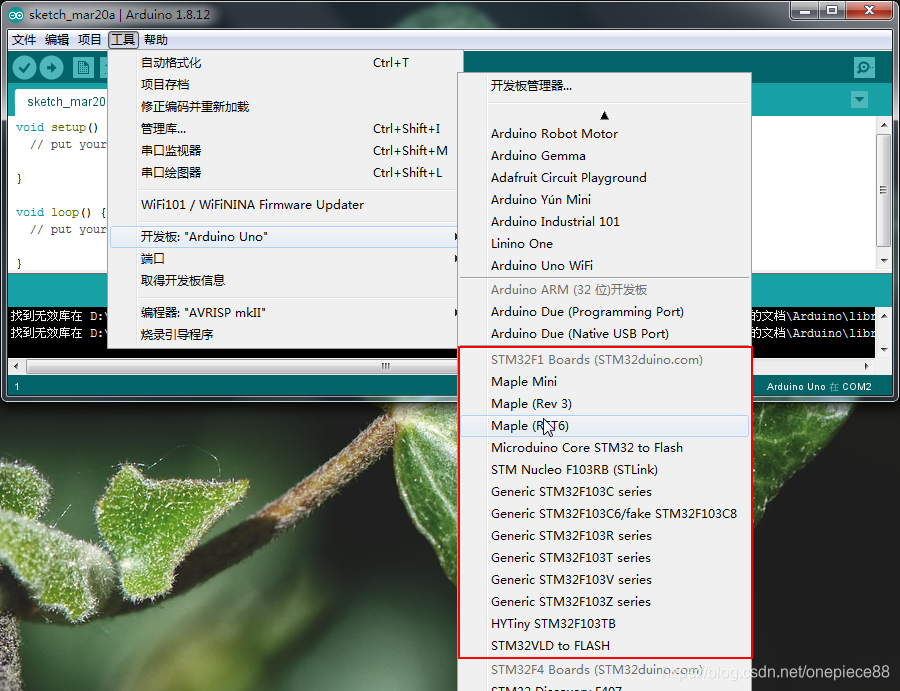Click the console scroll-left arrow
Image resolution: width=900 pixels, height=691 pixels.
[x=16, y=366]
